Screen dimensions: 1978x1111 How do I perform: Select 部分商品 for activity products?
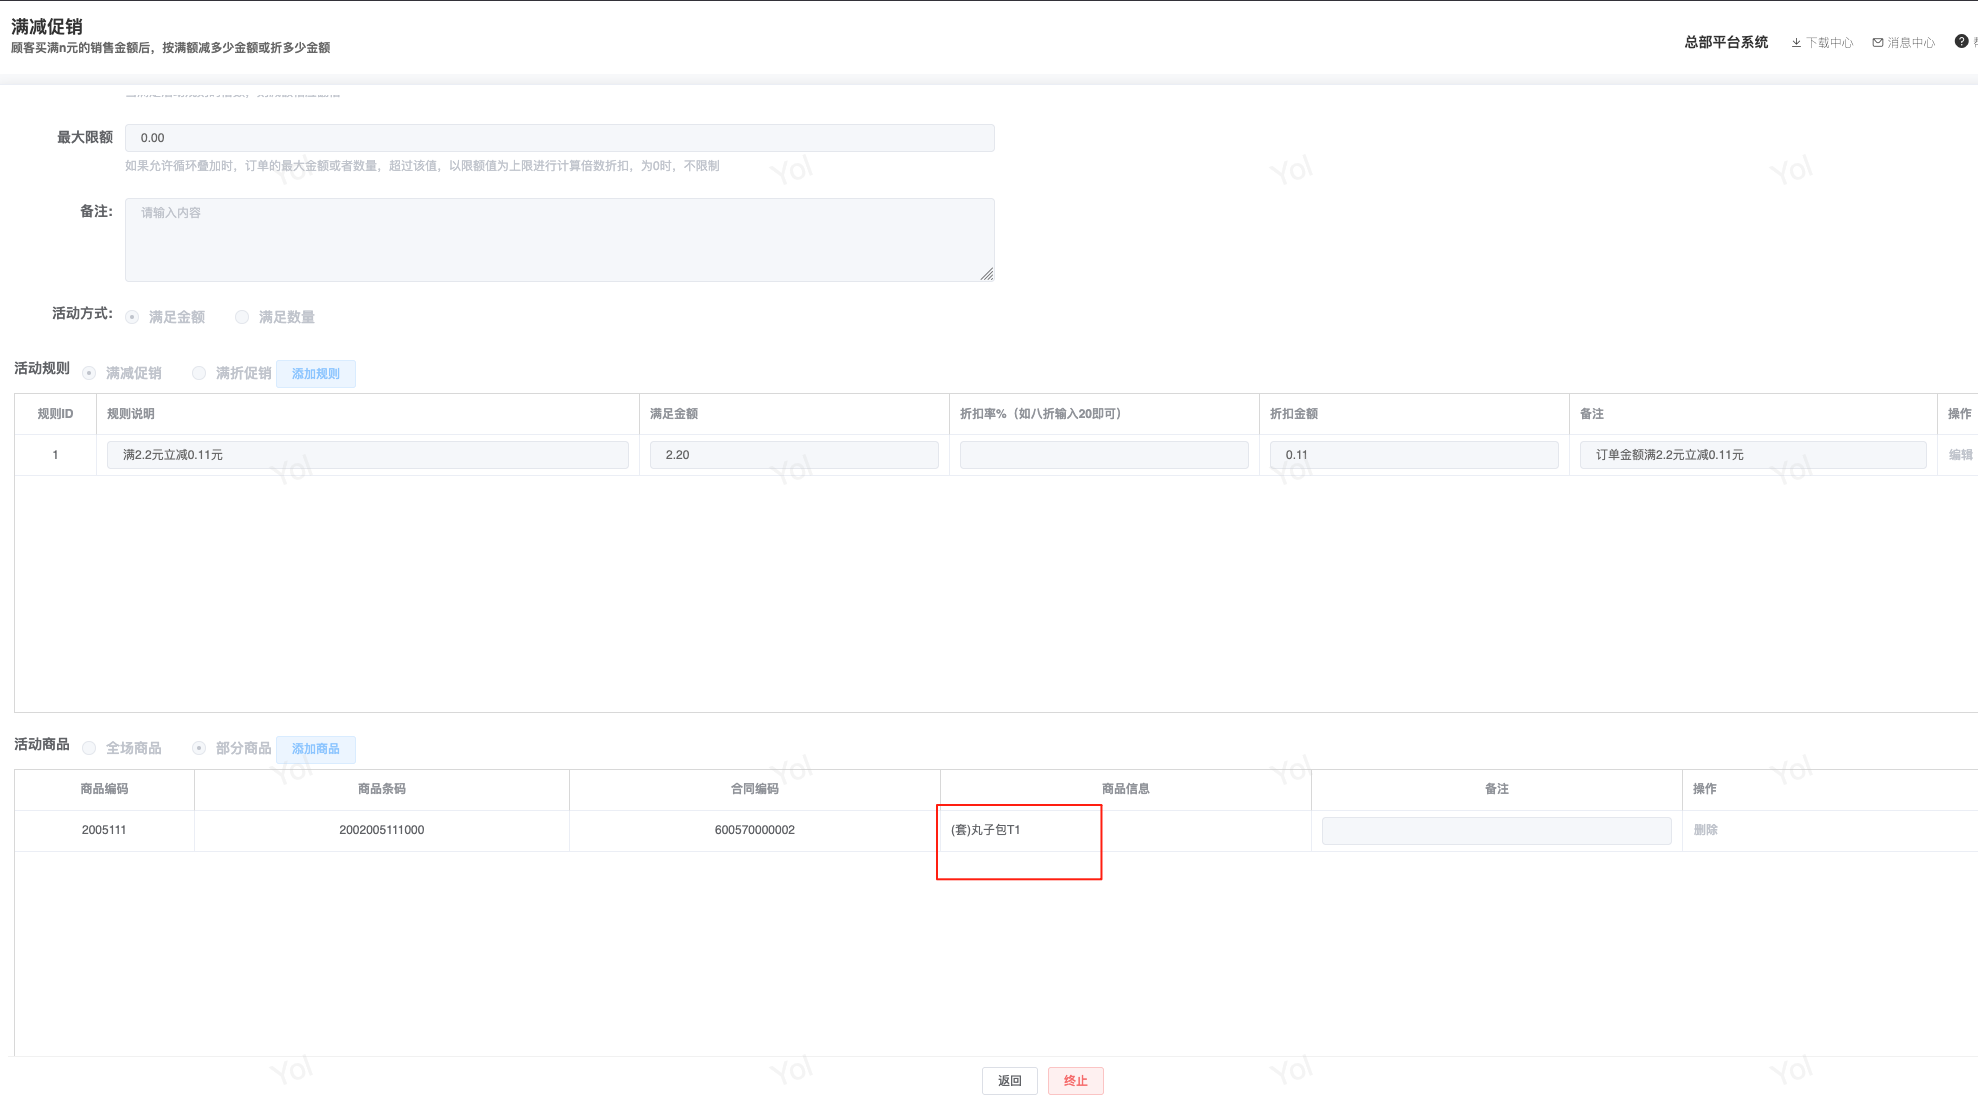coord(199,748)
